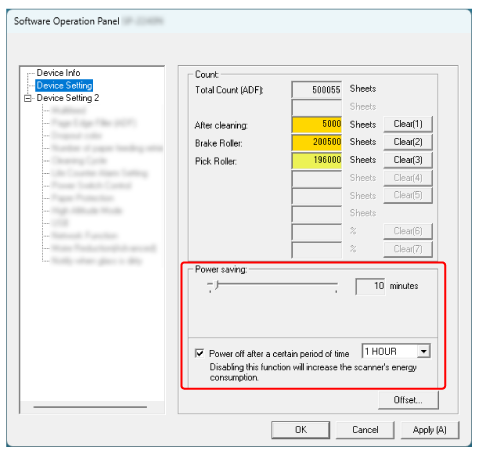Screen dimensions: 481x455
Task: Click the horizontal scrollbar under the tree
Action: click(x=90, y=407)
